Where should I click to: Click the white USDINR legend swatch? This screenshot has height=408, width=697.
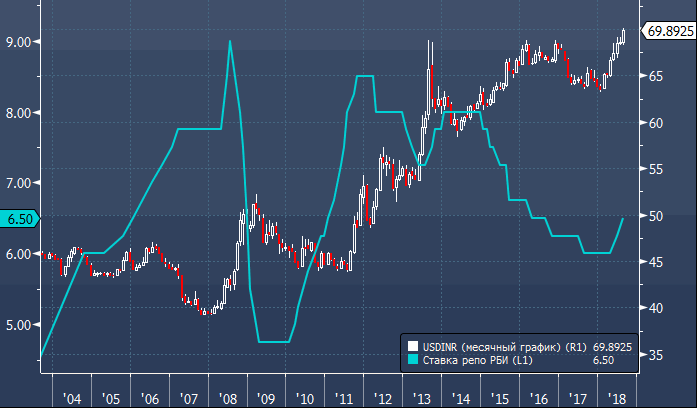(x=412, y=345)
